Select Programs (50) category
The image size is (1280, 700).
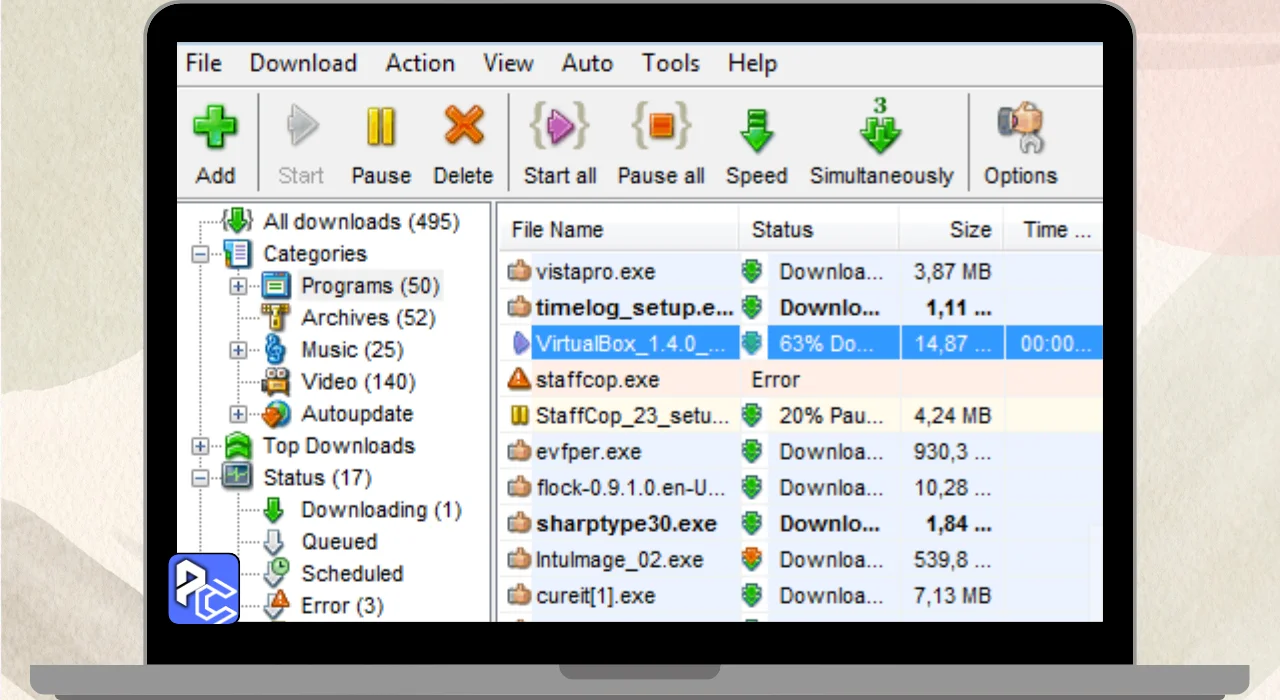click(370, 285)
